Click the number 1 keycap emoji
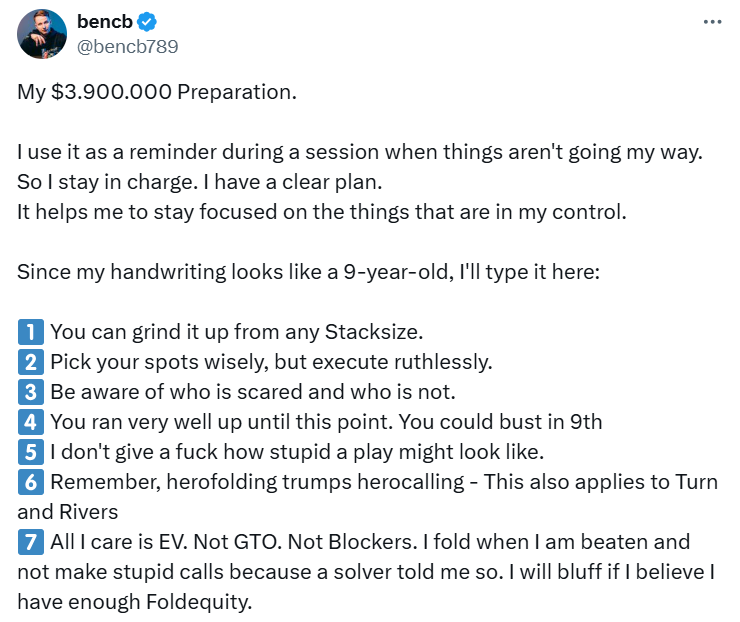 tap(29, 332)
